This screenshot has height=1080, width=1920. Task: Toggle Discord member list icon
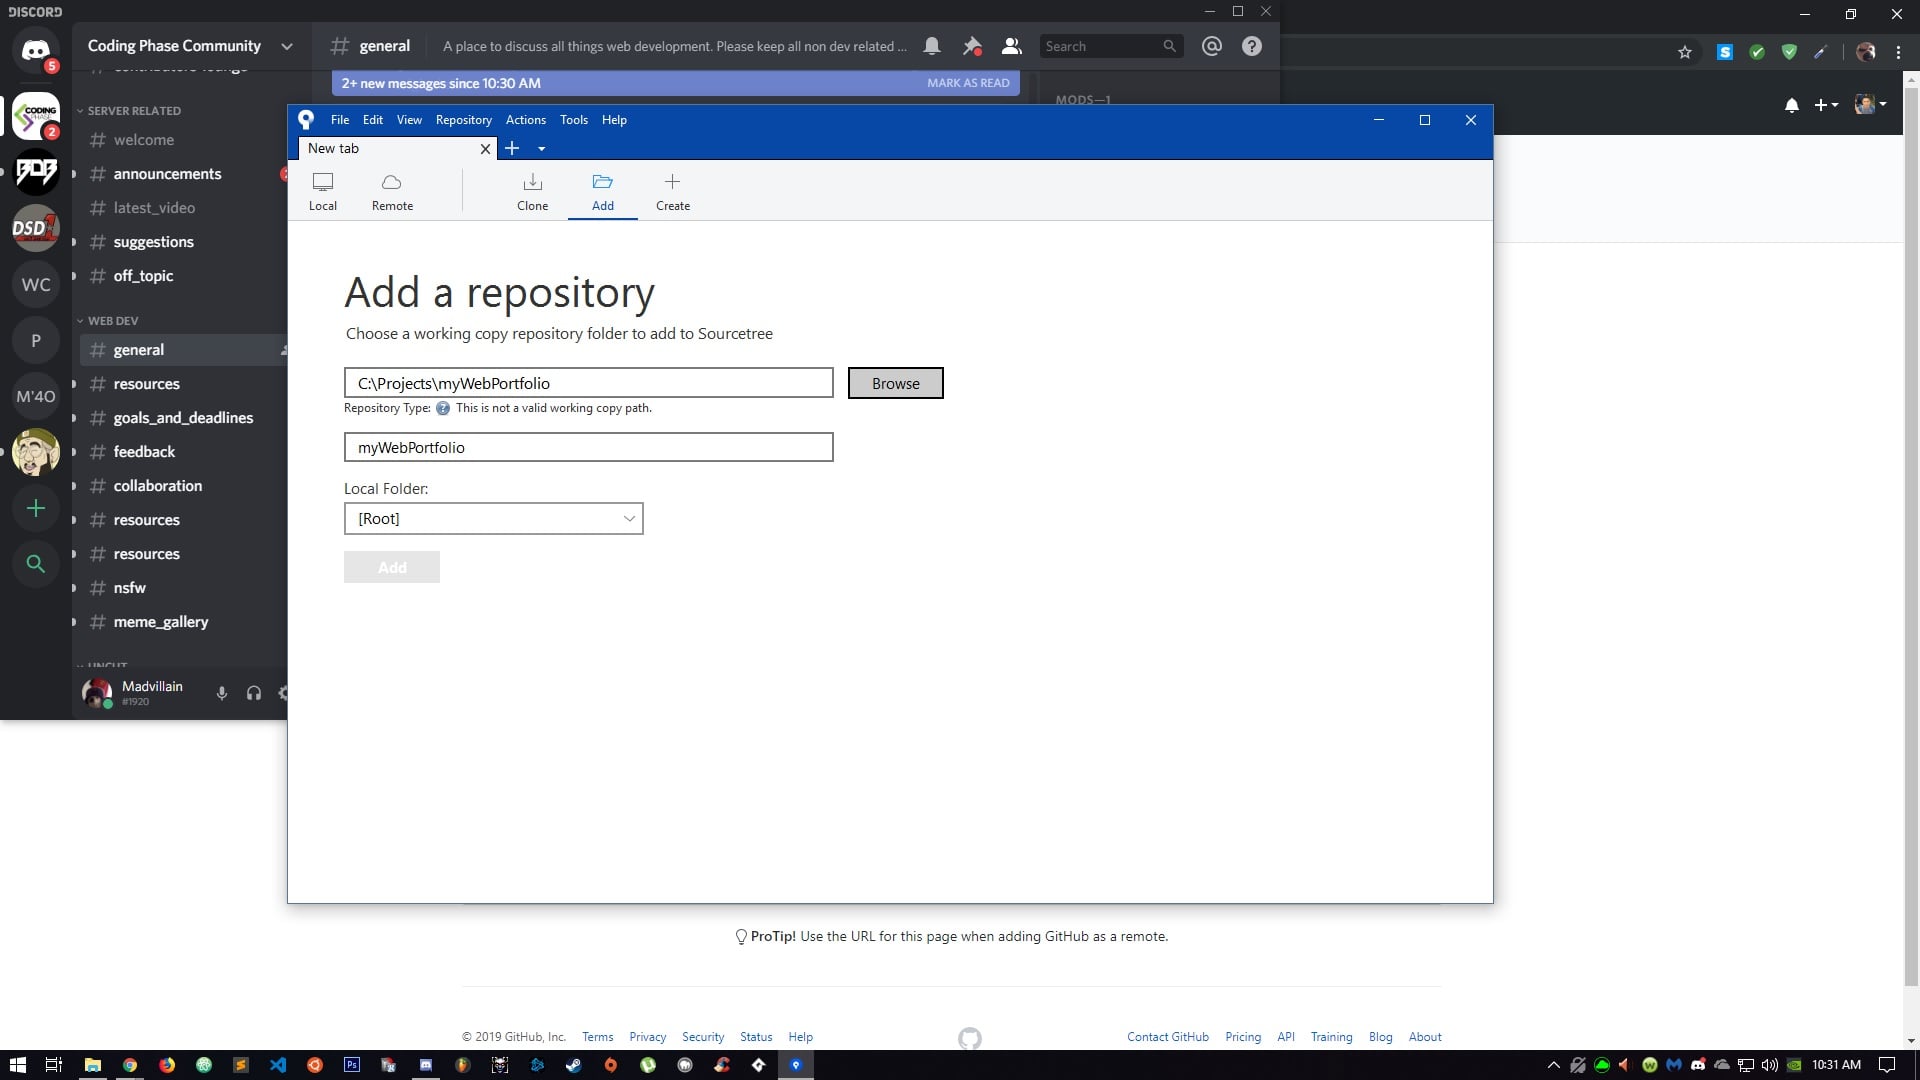coord(1011,46)
